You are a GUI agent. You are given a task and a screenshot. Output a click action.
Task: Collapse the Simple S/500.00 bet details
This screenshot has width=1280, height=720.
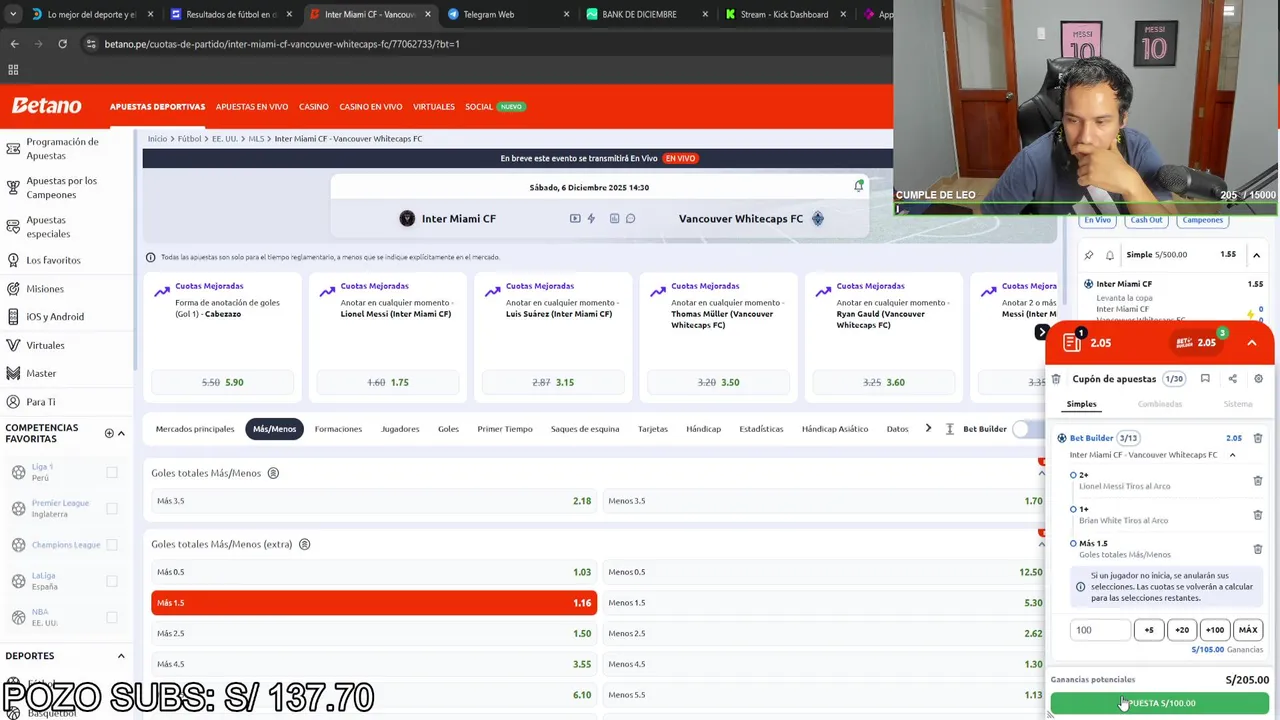point(1256,255)
